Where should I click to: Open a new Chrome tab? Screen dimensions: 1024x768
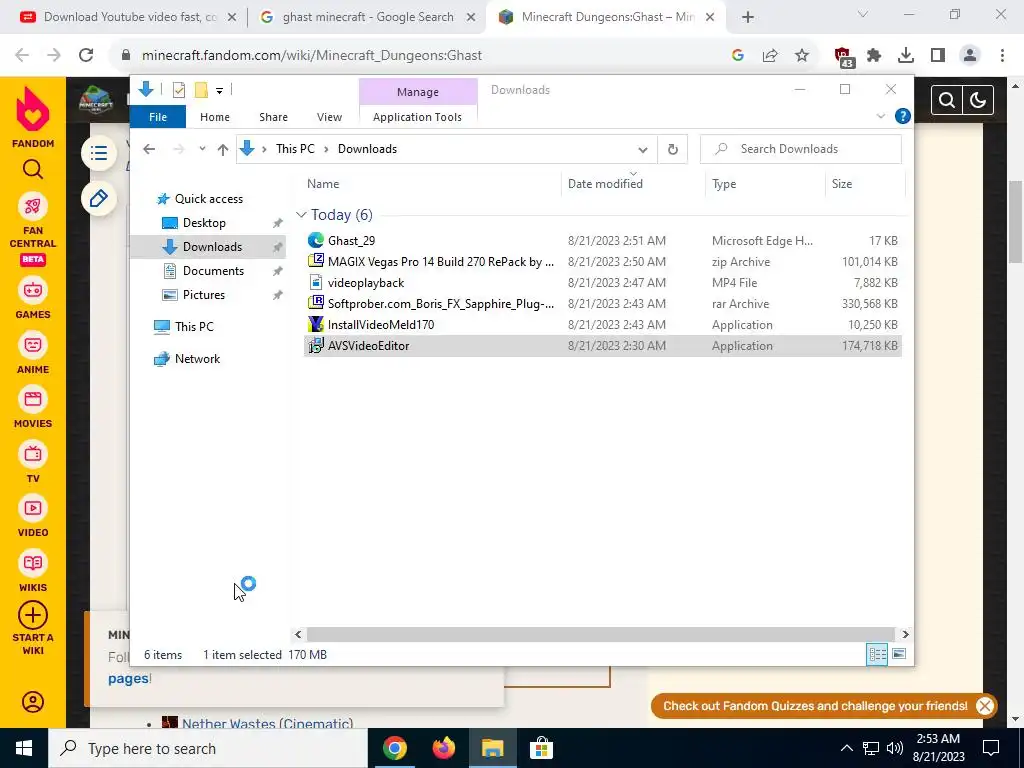click(748, 18)
